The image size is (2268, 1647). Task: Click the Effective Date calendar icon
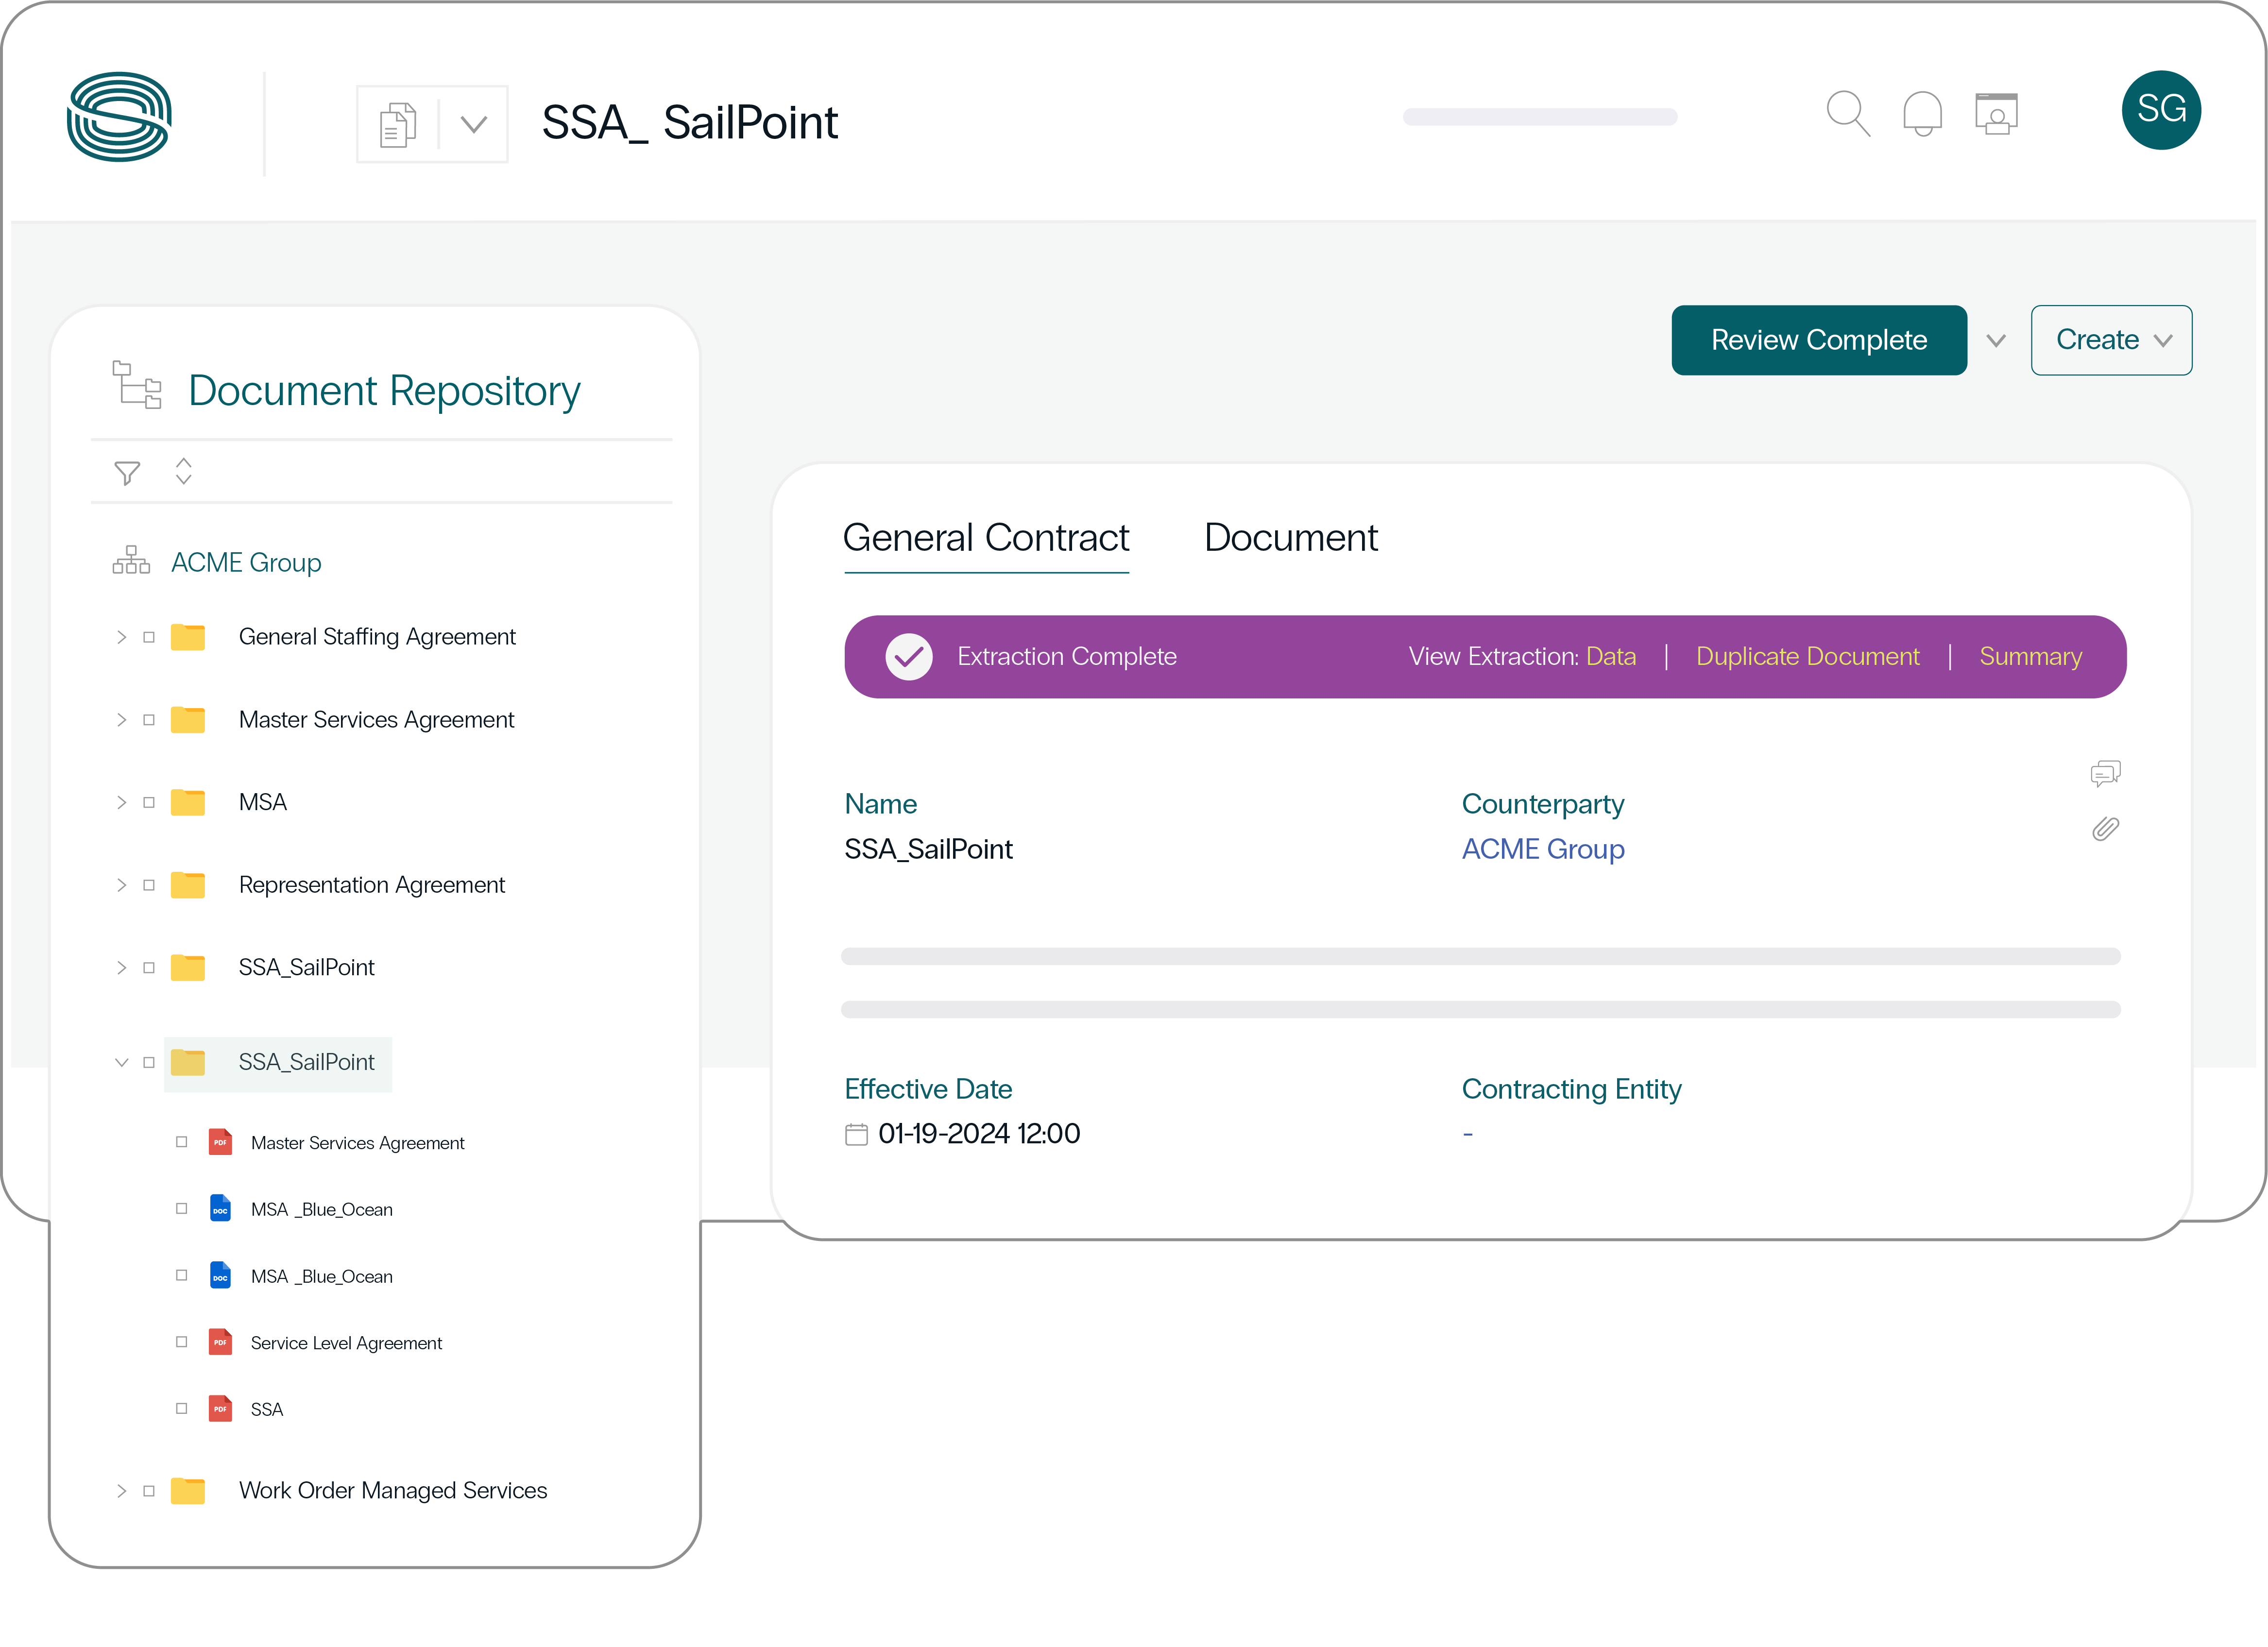[x=856, y=1134]
